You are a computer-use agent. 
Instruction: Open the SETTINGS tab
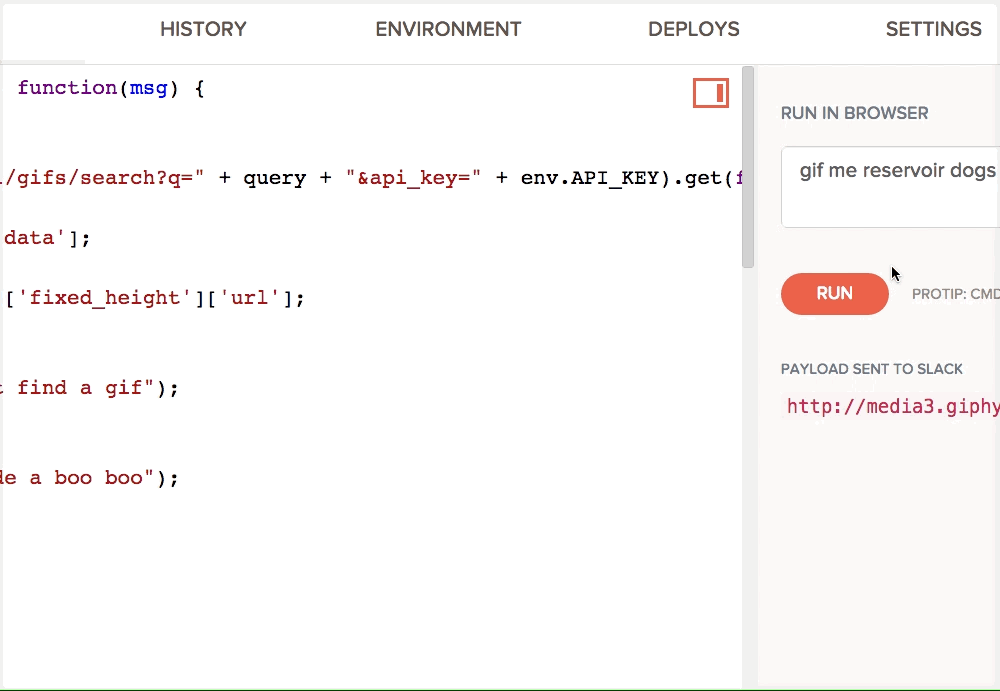[x=934, y=29]
